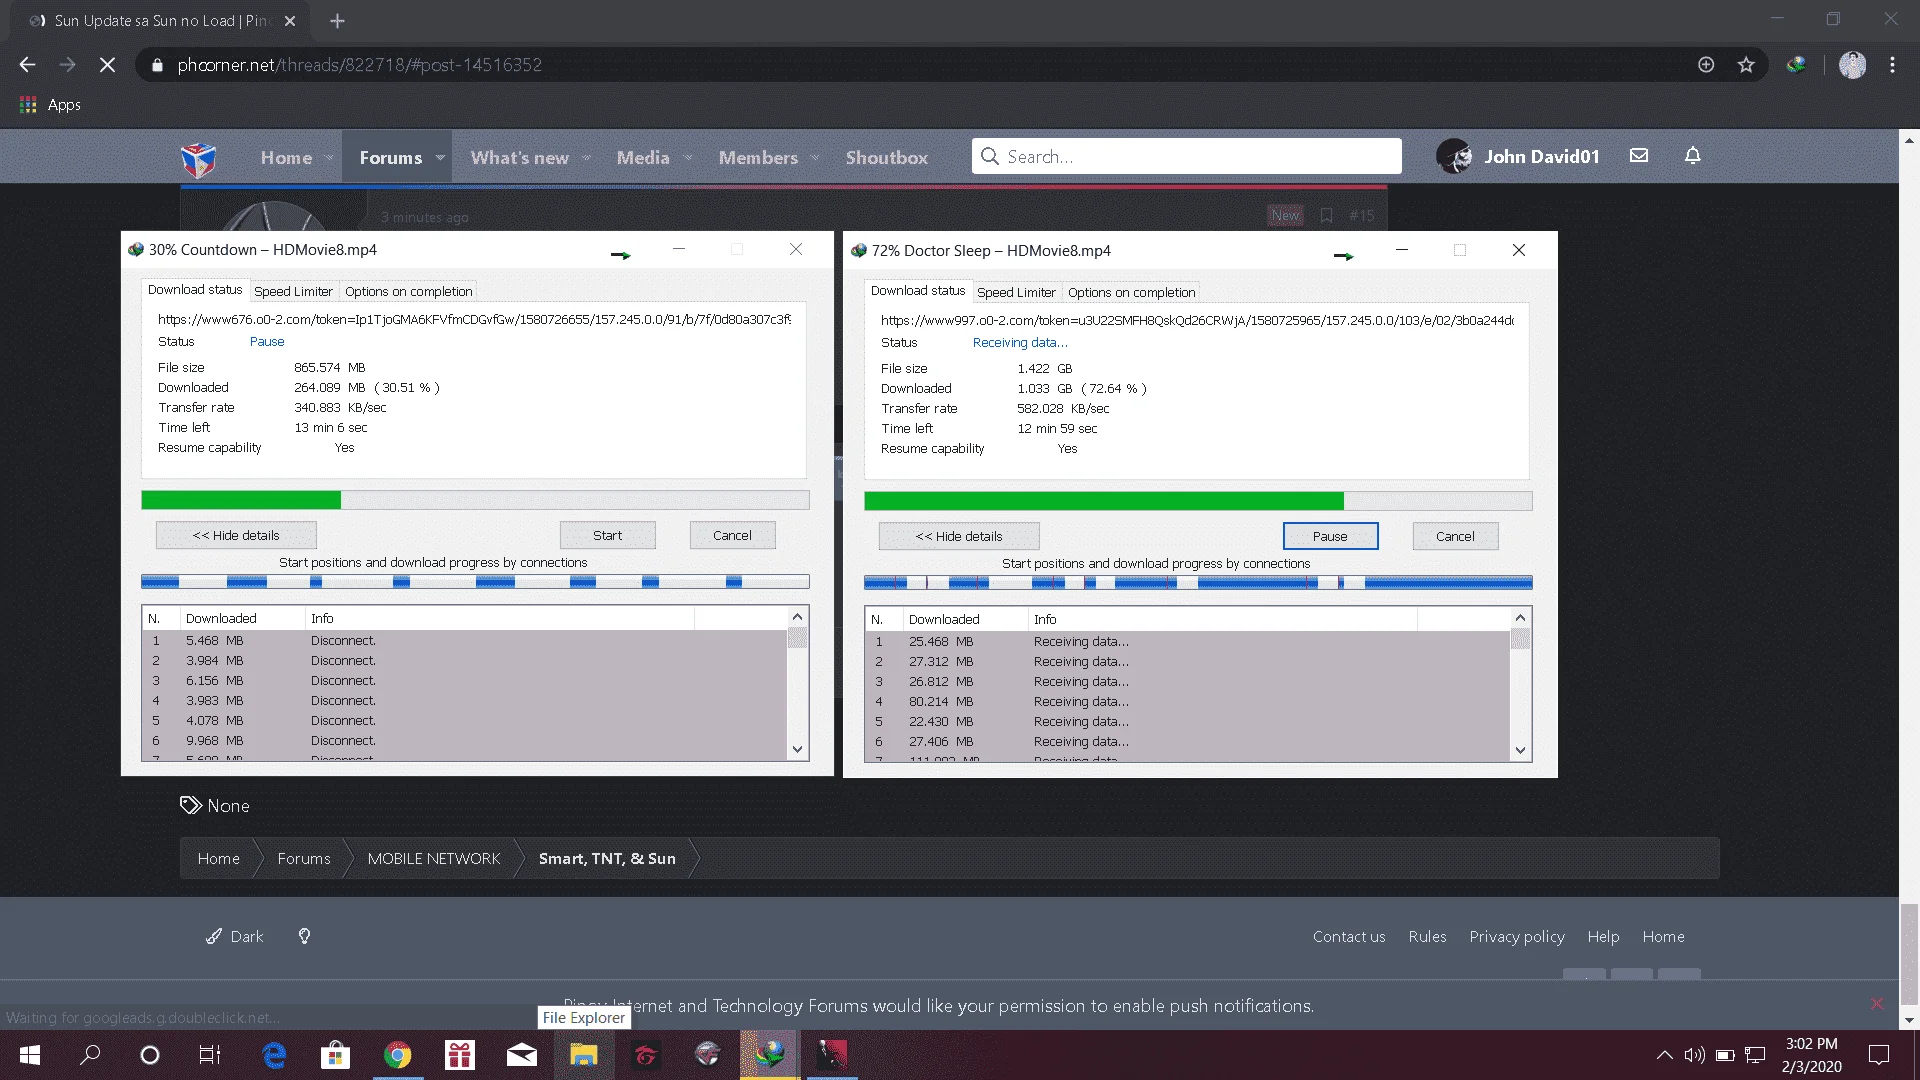
Task: Go back to previous page
Action: (27, 65)
